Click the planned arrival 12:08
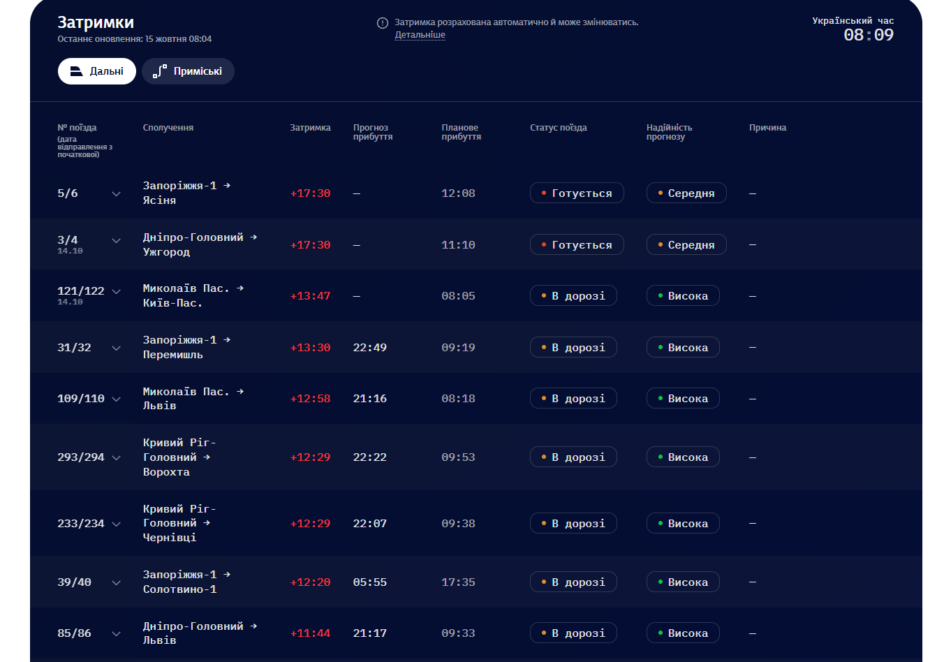 [x=458, y=193]
